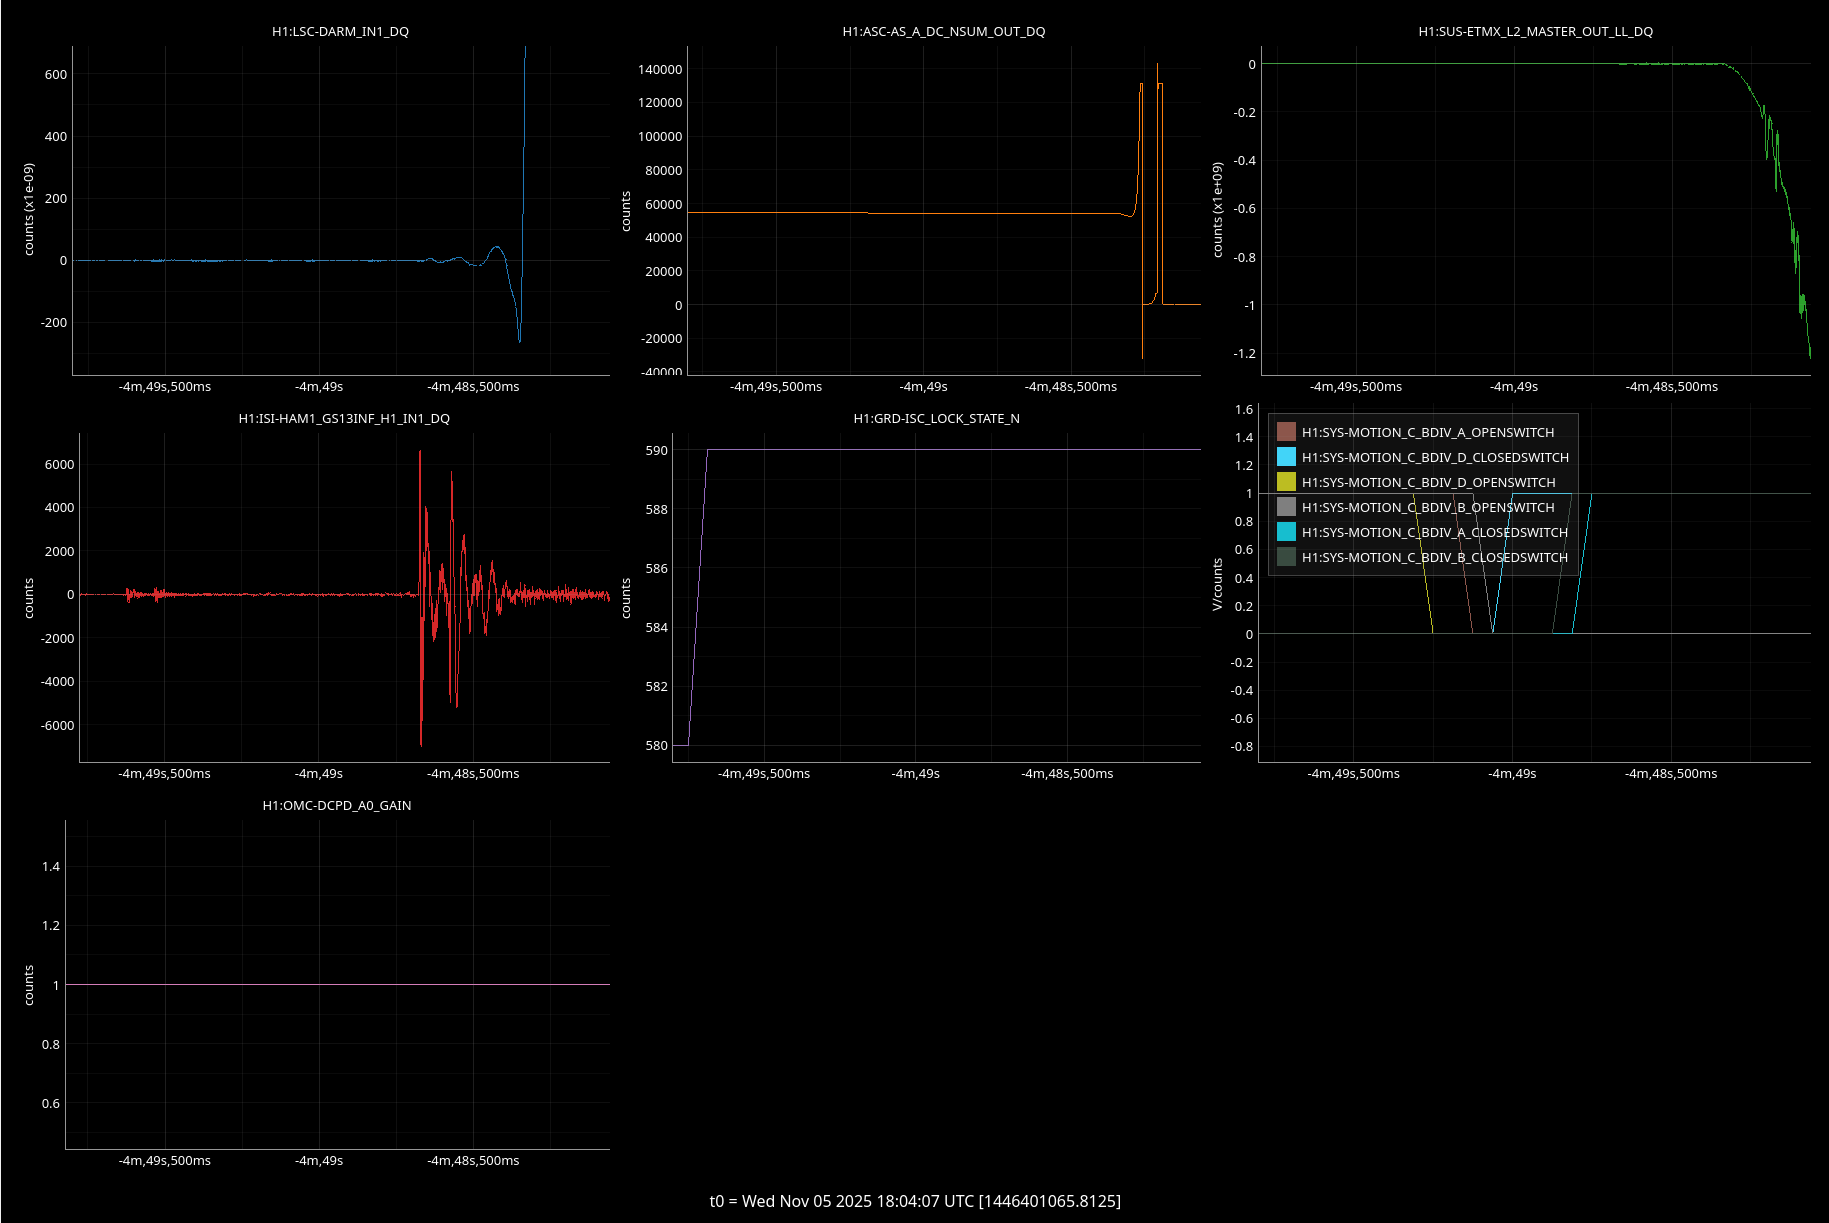Viewport: 1829px width, 1223px height.
Task: Click the blue DARM spike near plot top
Action: pos(524,100)
